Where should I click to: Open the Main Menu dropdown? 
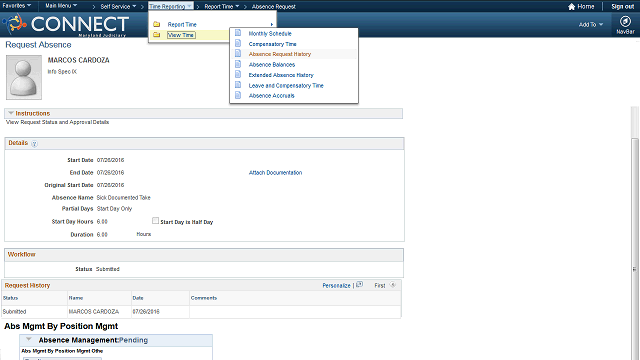[x=61, y=6]
